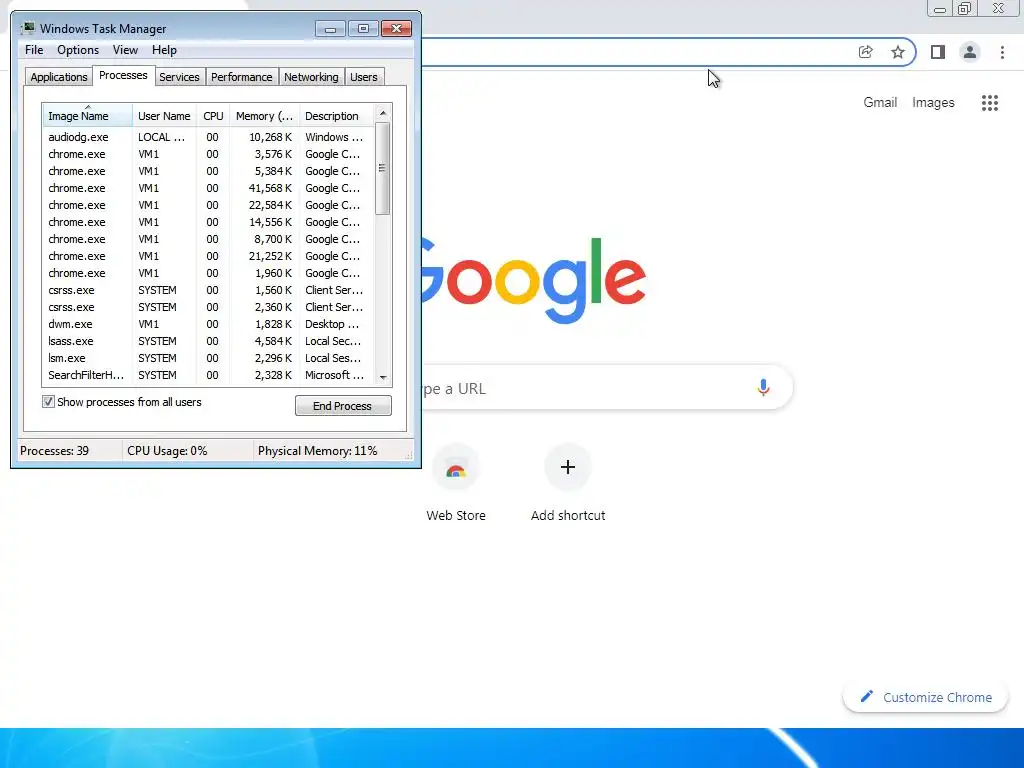Switch to the Applications tab
Image resolution: width=1024 pixels, height=768 pixels.
(x=59, y=76)
